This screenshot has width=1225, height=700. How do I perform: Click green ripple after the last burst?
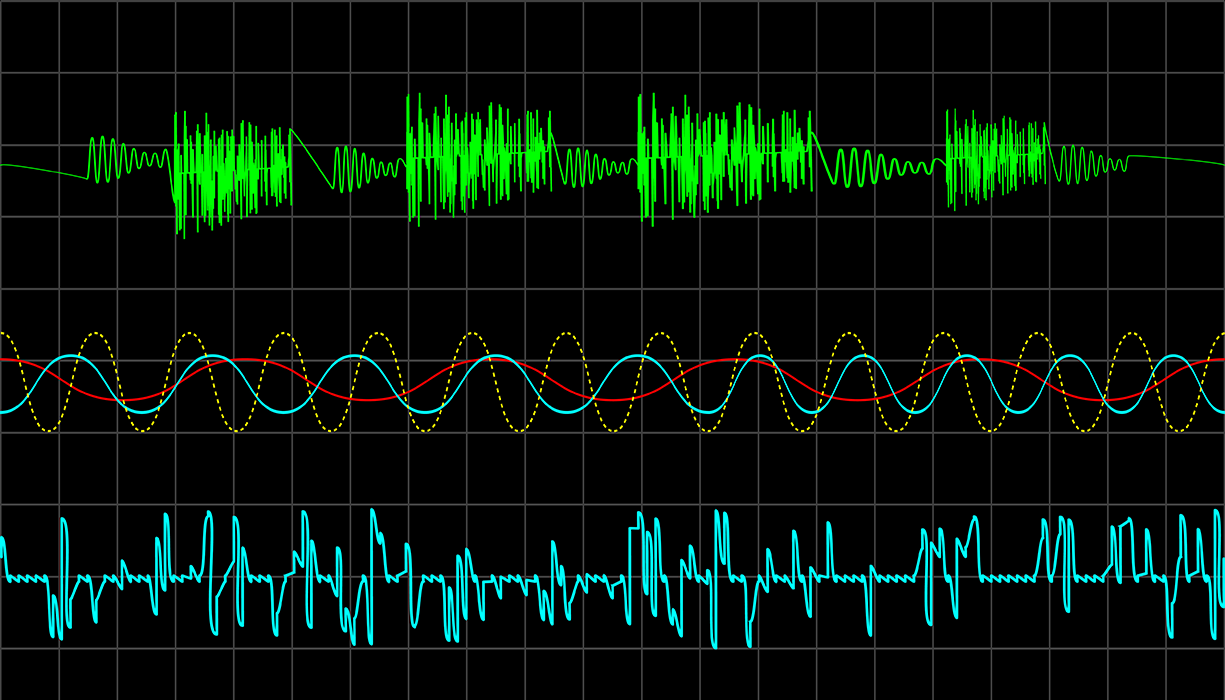(1090, 162)
